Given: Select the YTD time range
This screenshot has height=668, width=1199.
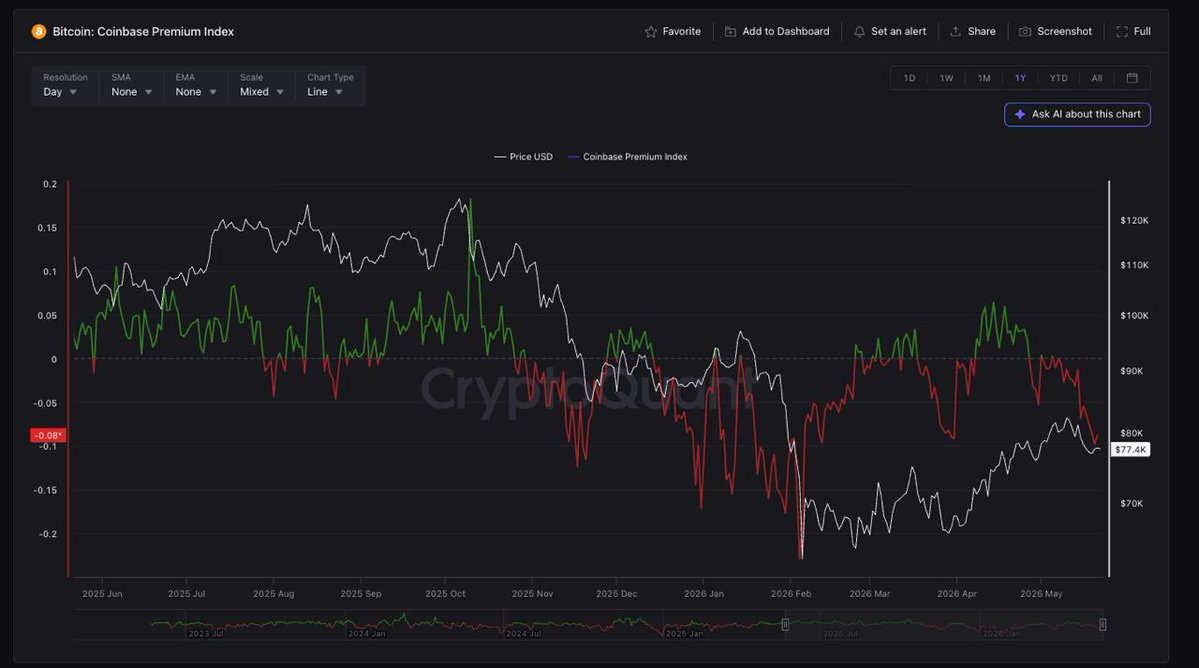Looking at the screenshot, I should 1058,78.
